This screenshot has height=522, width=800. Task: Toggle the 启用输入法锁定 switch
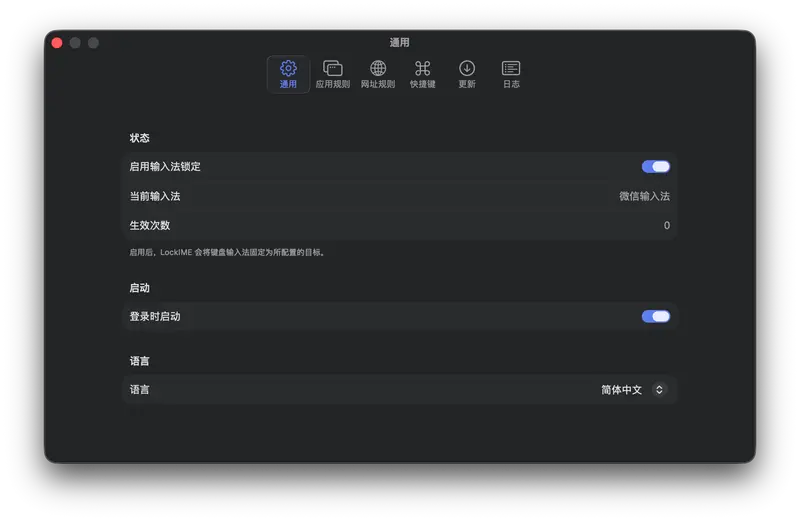point(656,166)
